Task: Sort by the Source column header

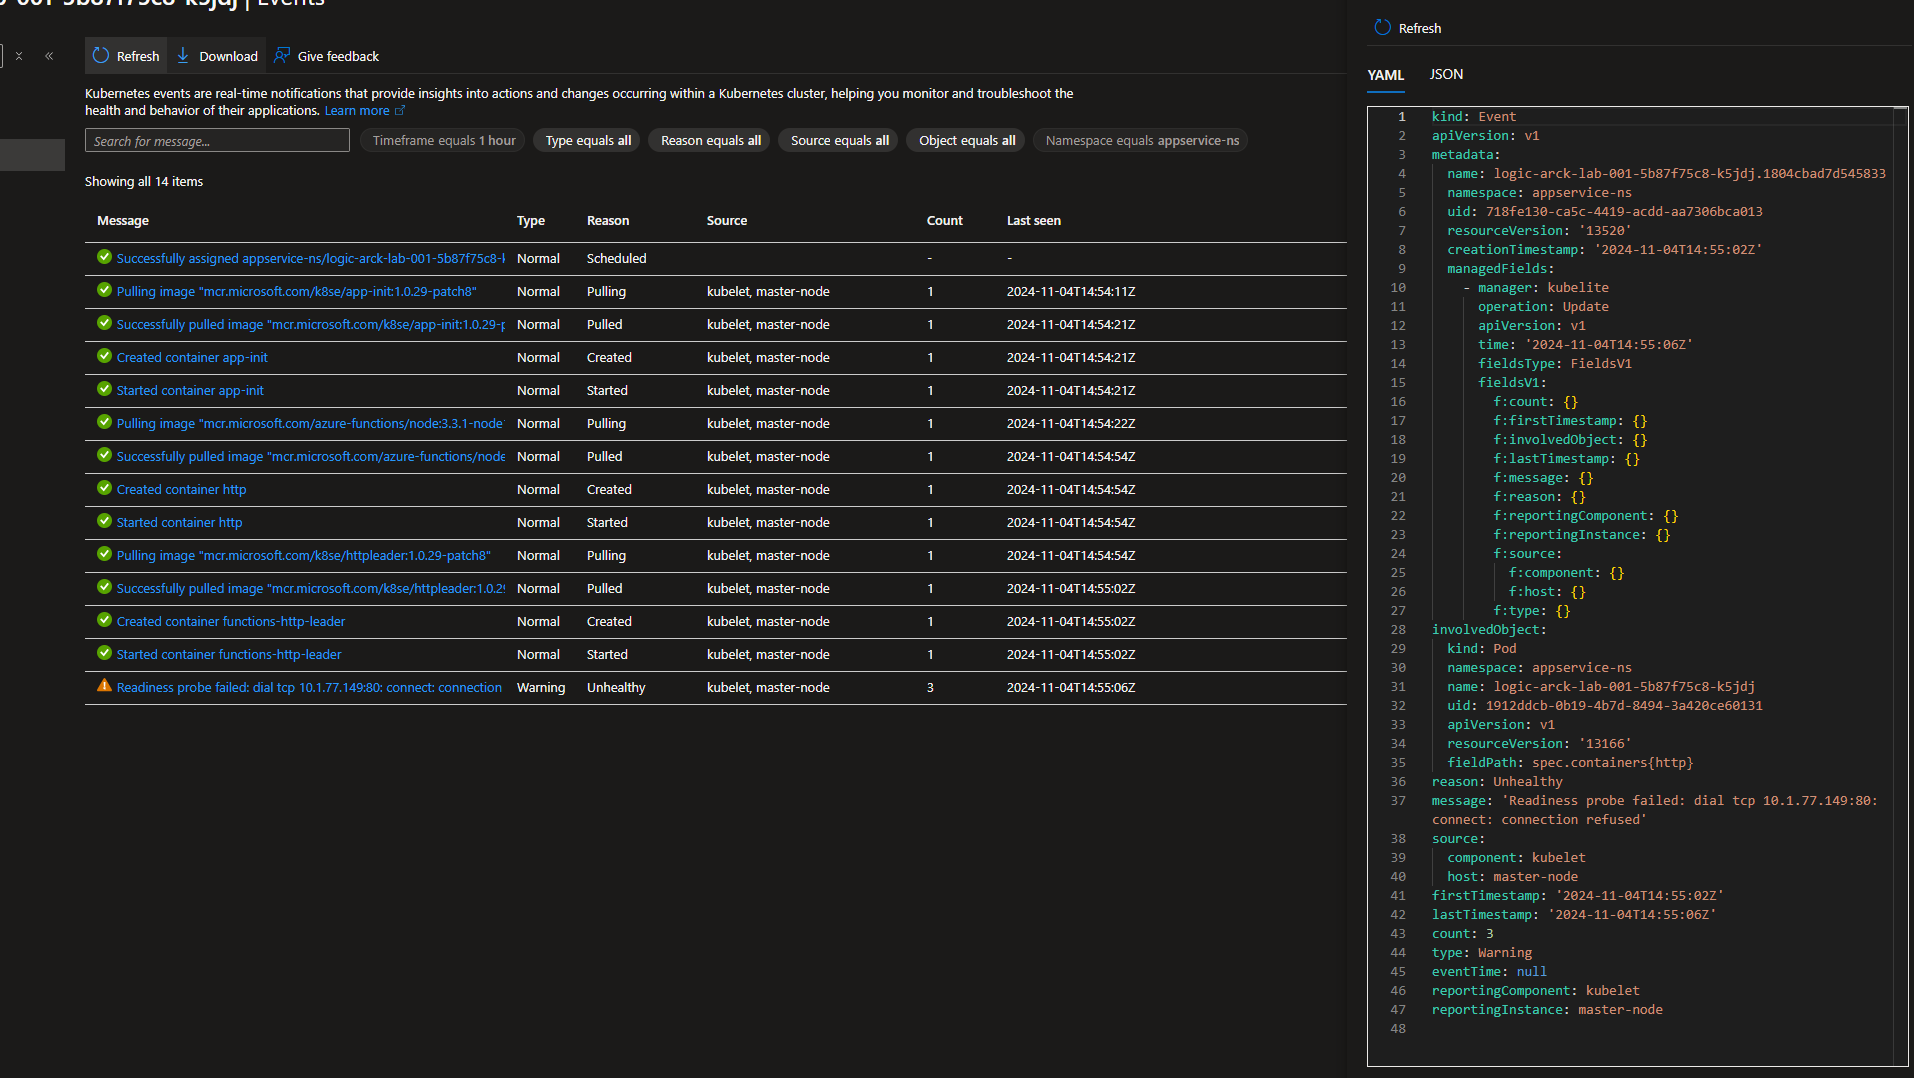Action: tap(727, 221)
